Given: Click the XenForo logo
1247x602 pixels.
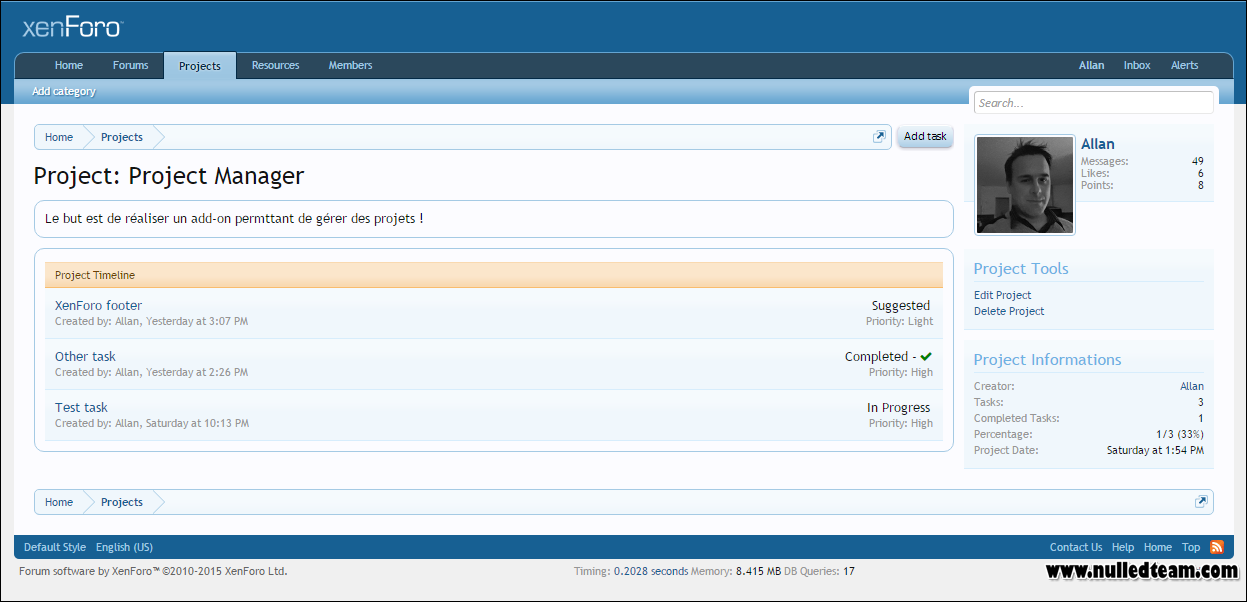Looking at the screenshot, I should coord(72,28).
